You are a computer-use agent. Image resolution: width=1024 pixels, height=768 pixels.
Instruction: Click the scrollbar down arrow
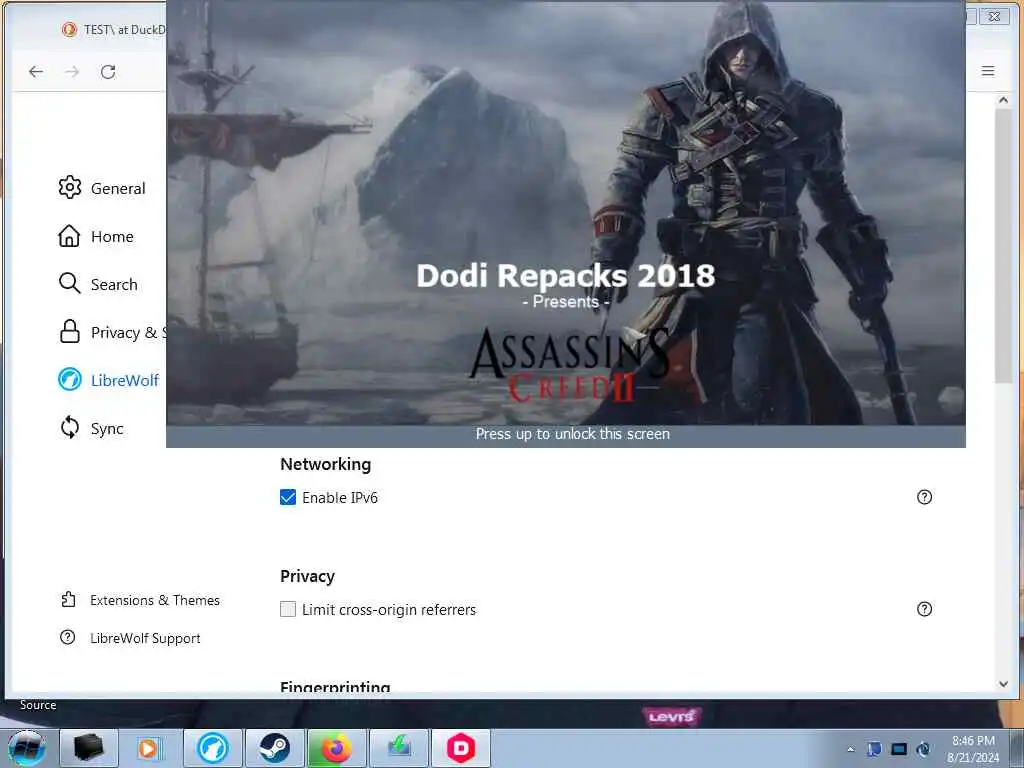click(1004, 684)
